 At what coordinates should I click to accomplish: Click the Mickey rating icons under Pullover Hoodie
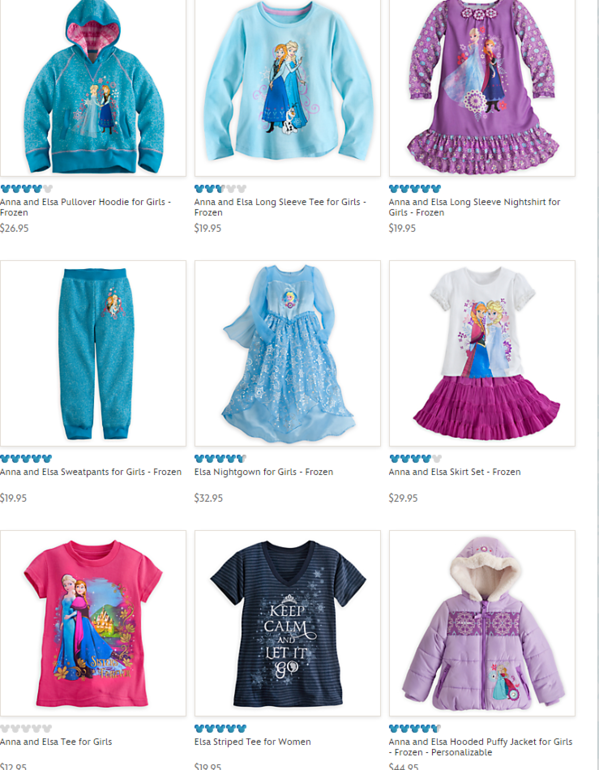27,189
